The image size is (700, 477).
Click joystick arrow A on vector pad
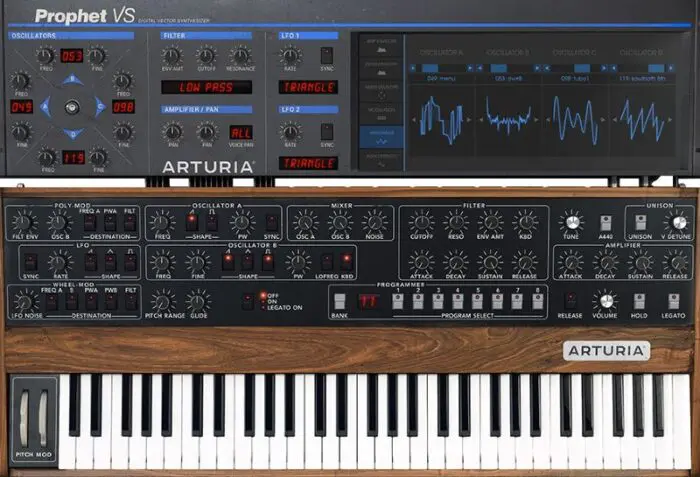(x=45, y=107)
